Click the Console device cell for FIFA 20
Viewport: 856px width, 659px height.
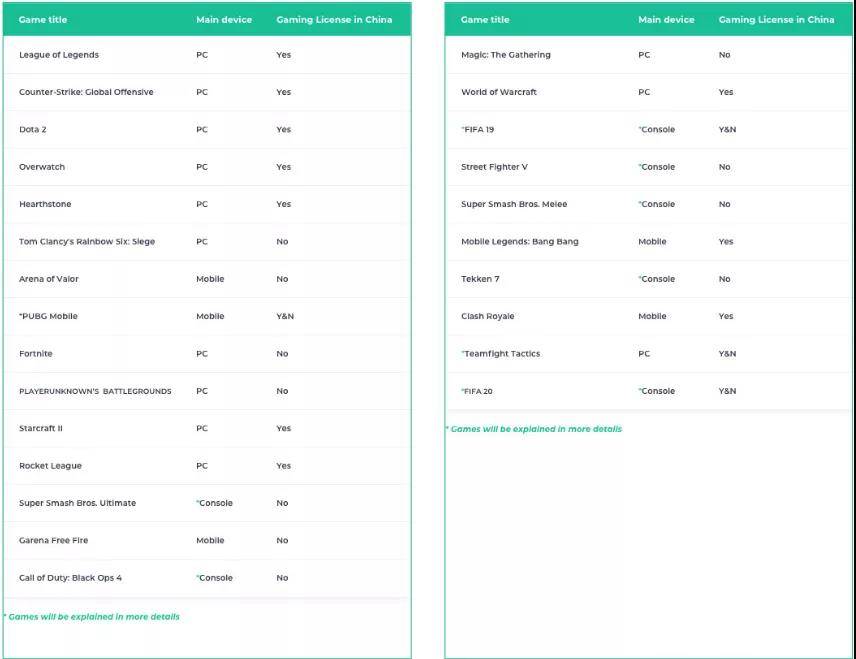[x=657, y=391]
